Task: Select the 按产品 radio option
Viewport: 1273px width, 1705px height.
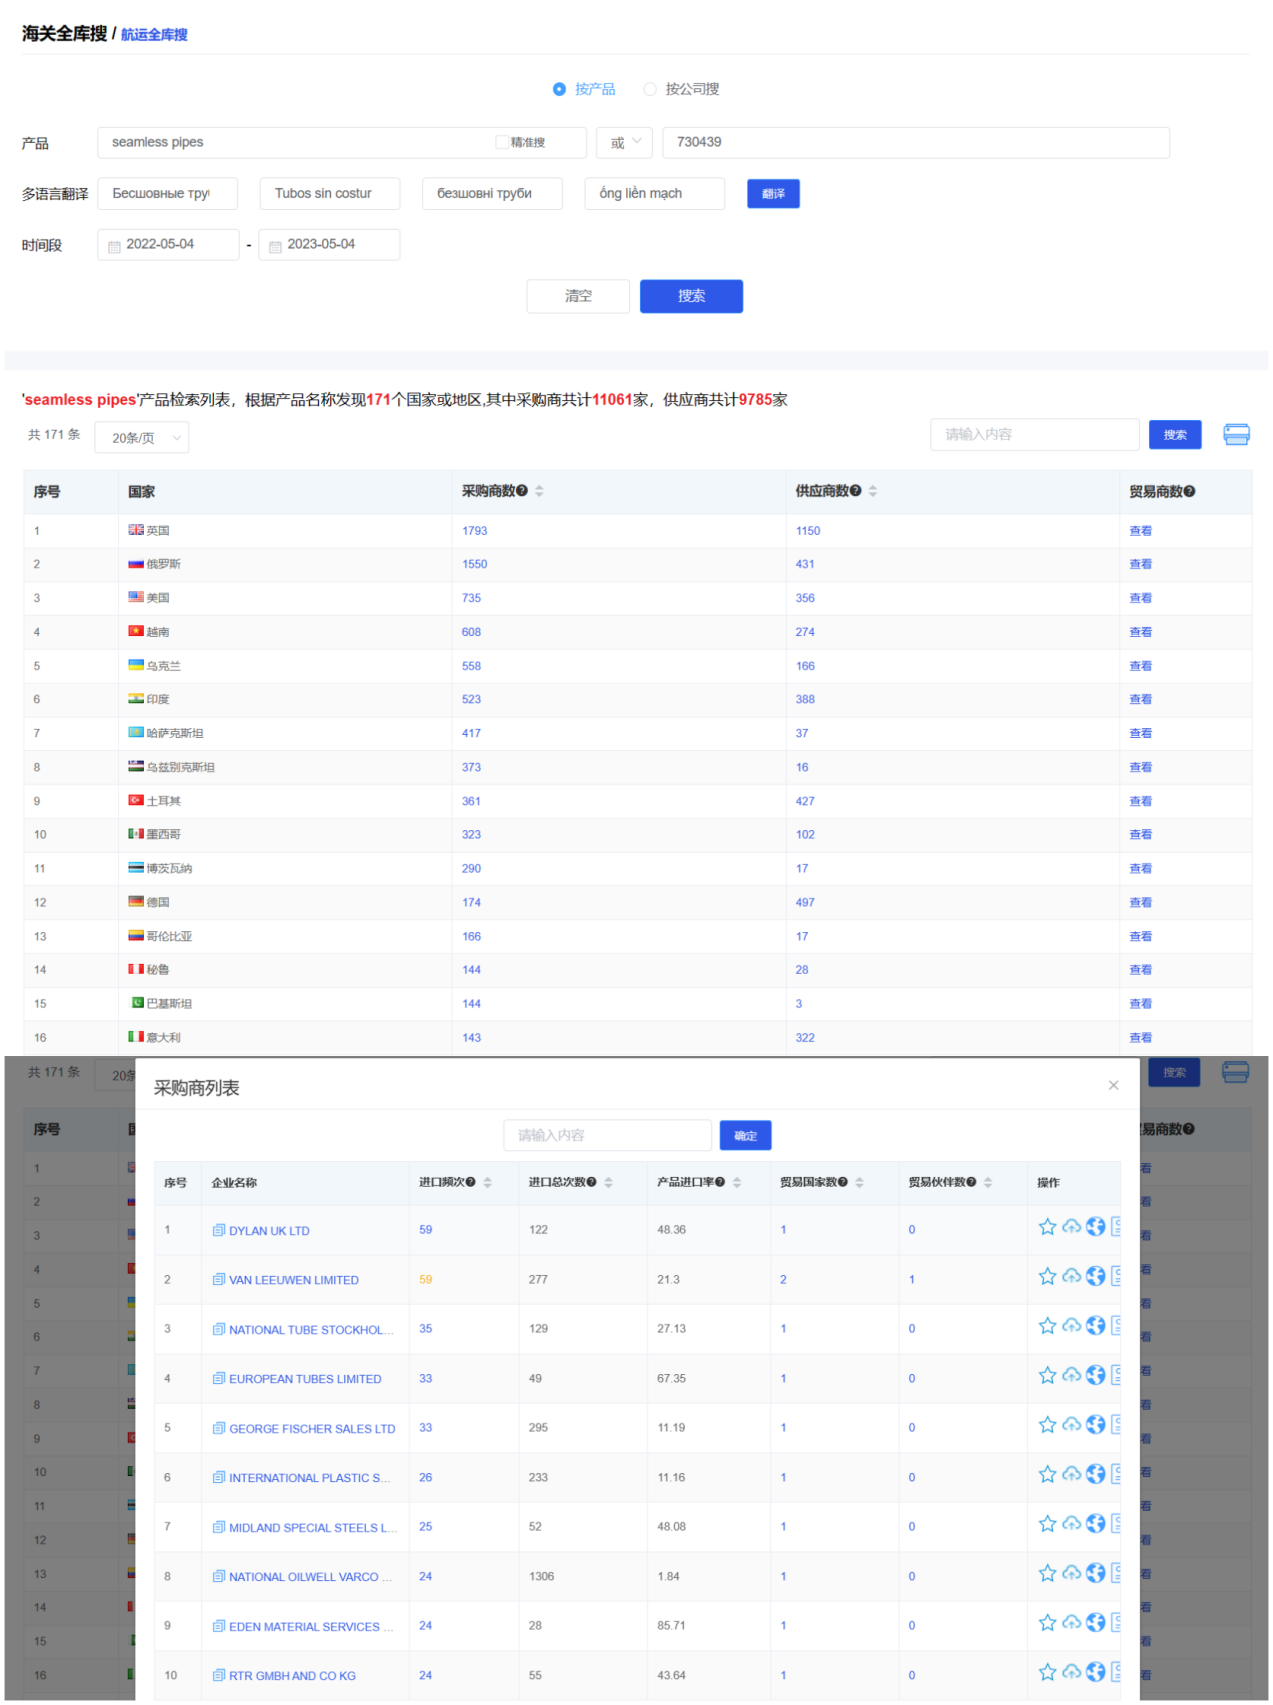Action: [559, 89]
